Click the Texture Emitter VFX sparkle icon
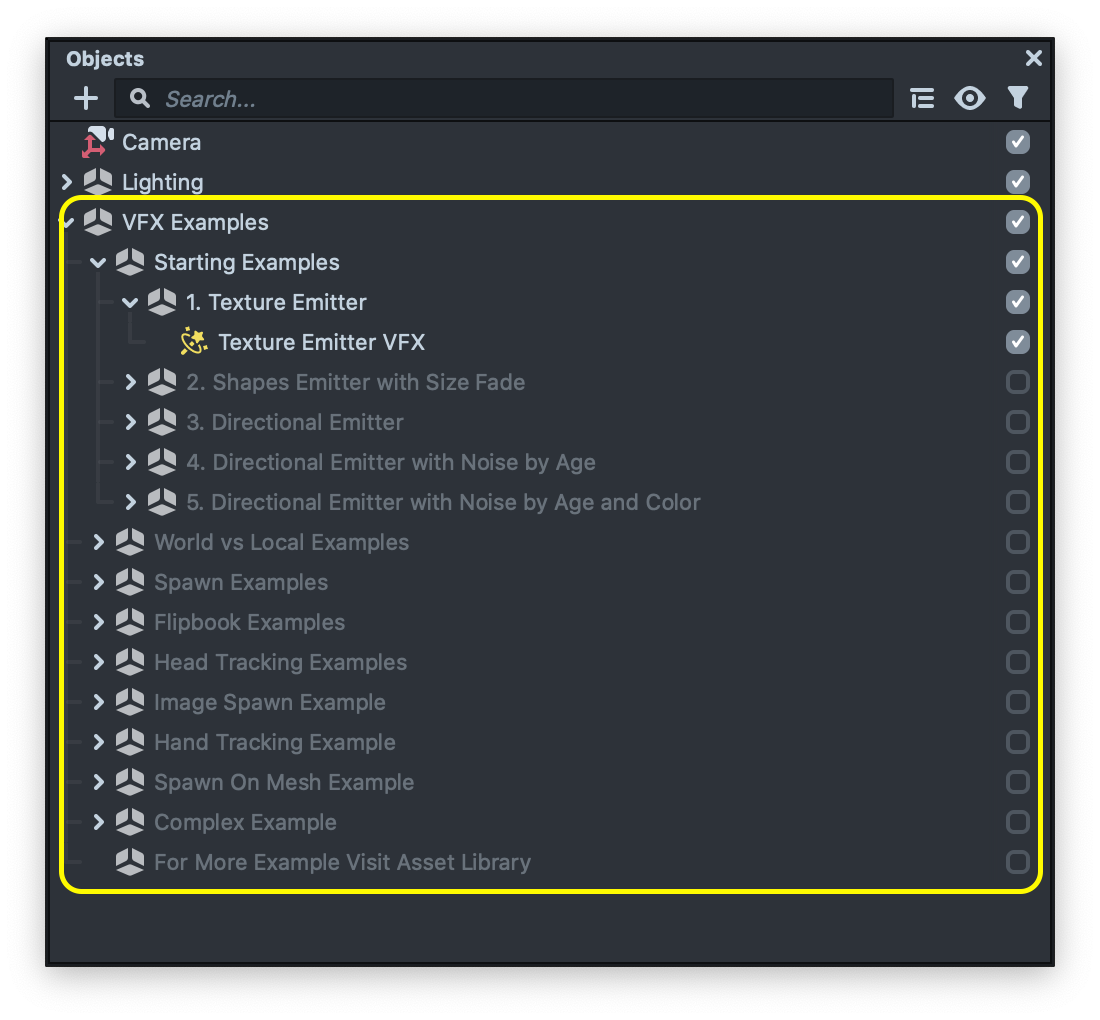Image resolution: width=1100 pixels, height=1020 pixels. click(x=193, y=342)
